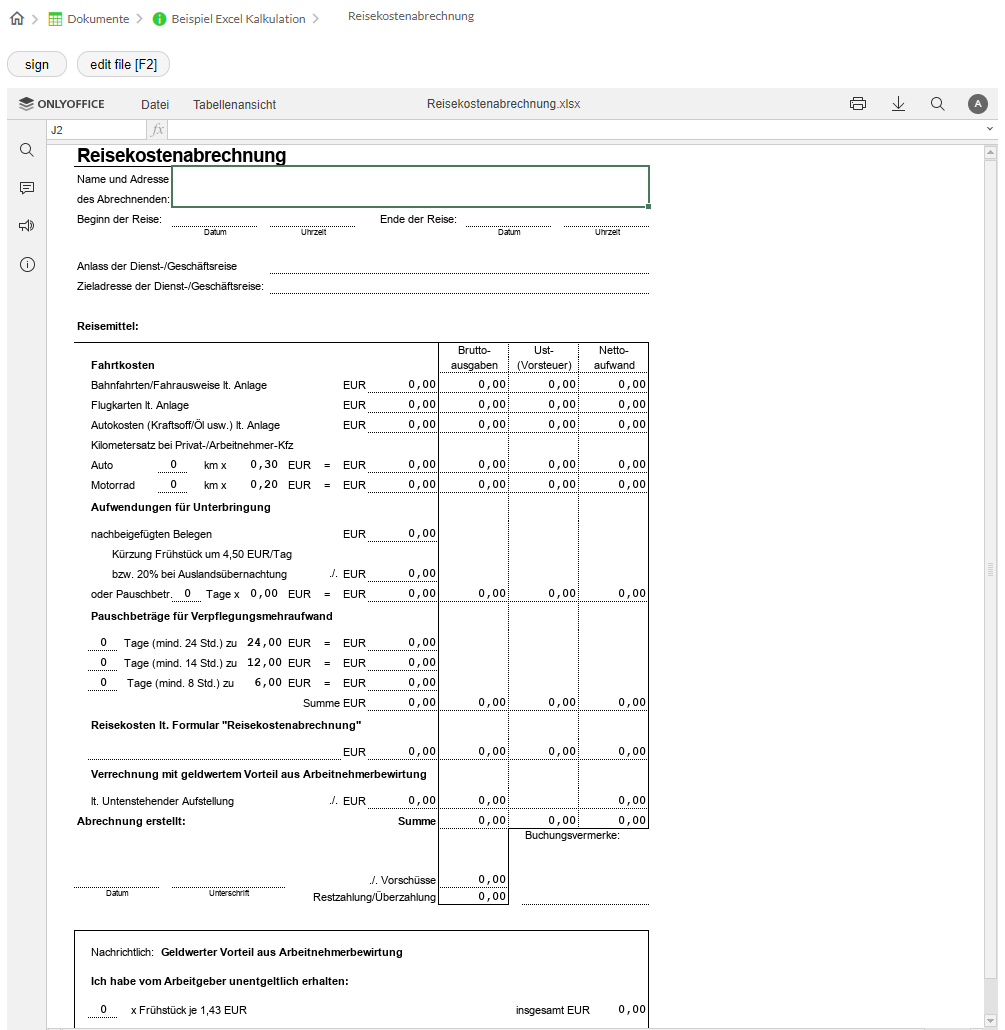Select the 'Bahnfahrten/Fahrausweise lt. Anlage' cell

(x=179, y=386)
